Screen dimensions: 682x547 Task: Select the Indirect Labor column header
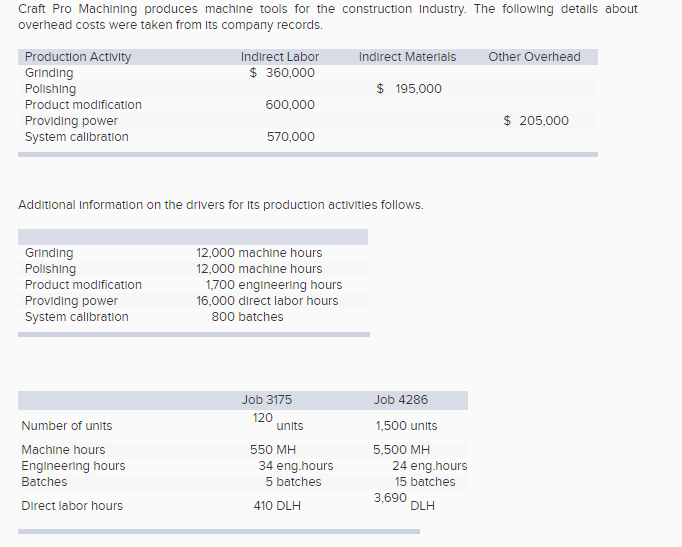pyautogui.click(x=280, y=57)
